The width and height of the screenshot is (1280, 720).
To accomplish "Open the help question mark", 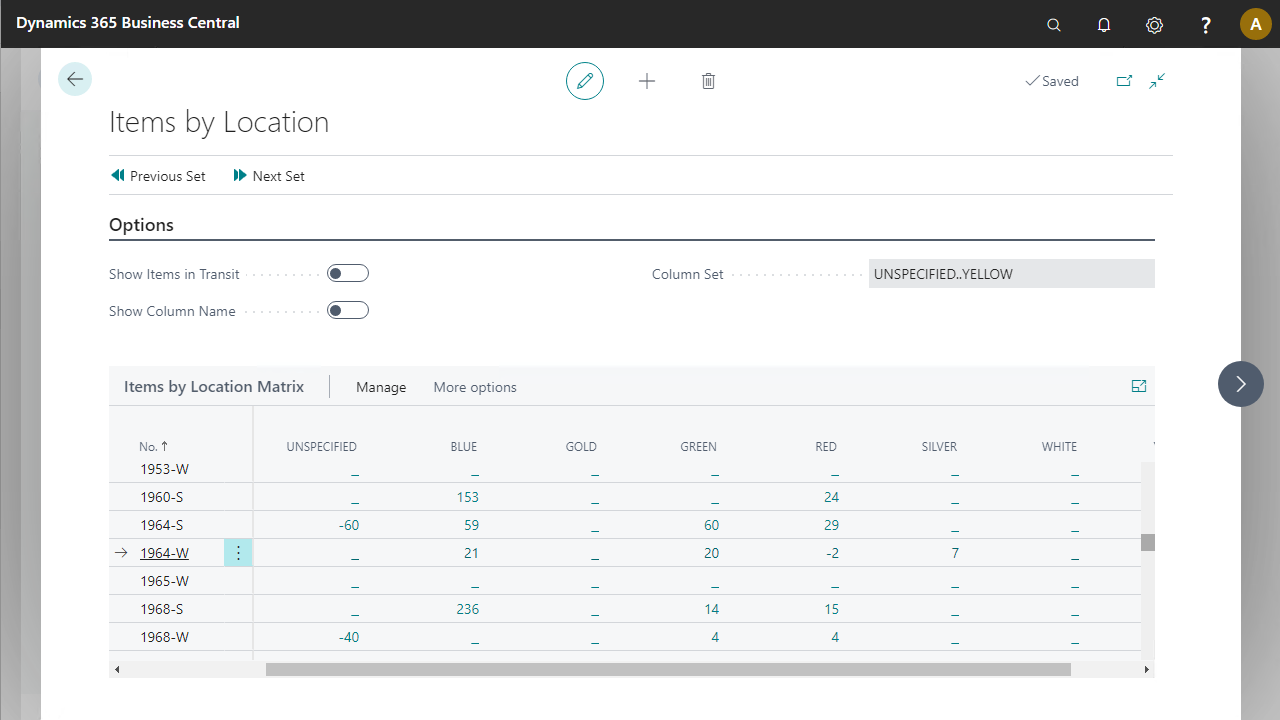I will [1206, 25].
